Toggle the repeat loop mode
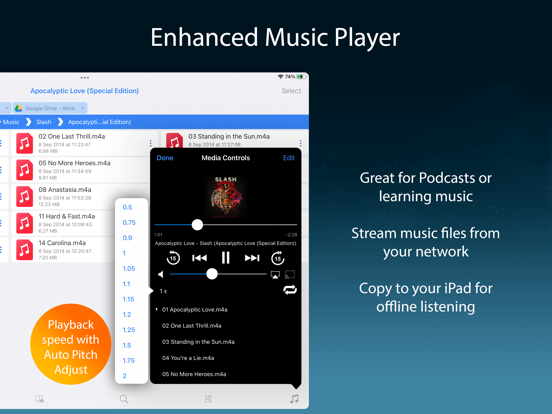 (x=290, y=290)
